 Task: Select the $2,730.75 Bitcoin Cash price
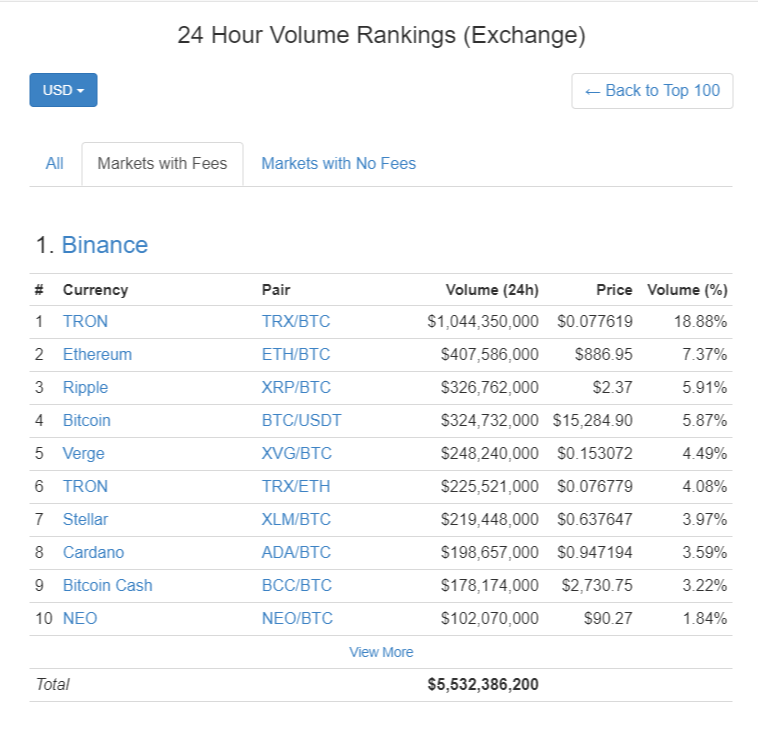tap(597, 585)
